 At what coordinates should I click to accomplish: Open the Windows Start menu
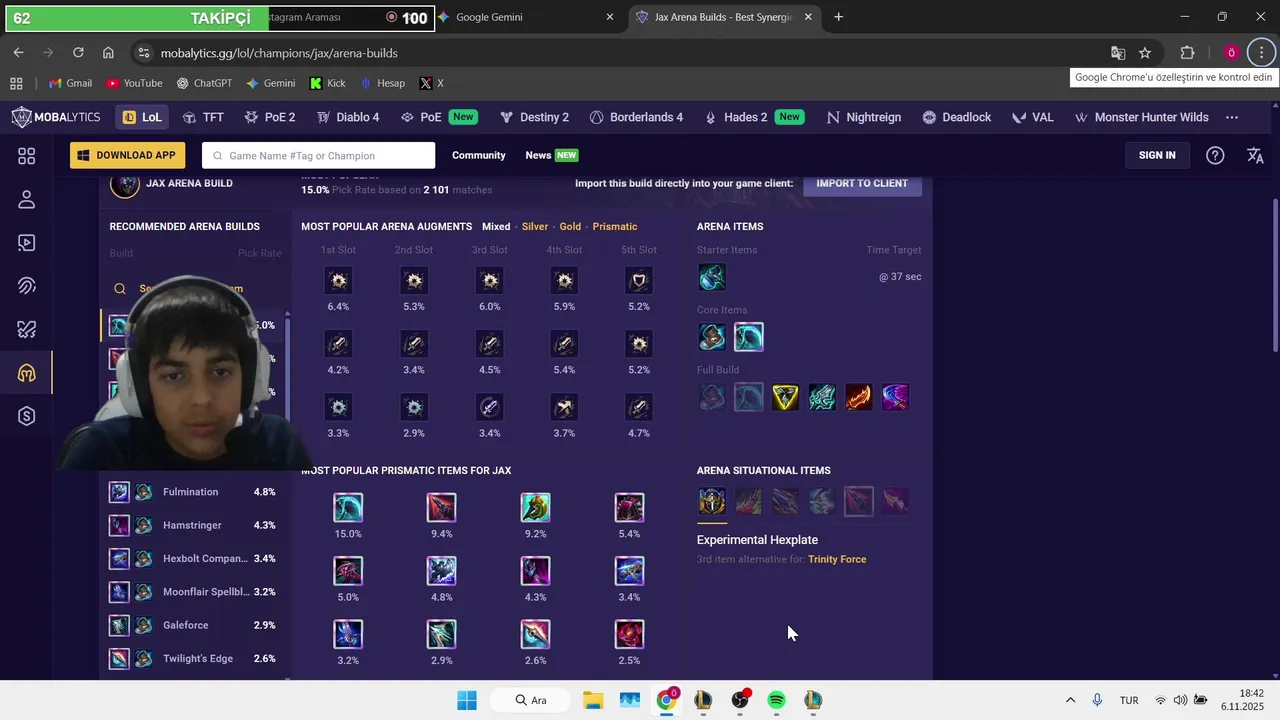(467, 700)
